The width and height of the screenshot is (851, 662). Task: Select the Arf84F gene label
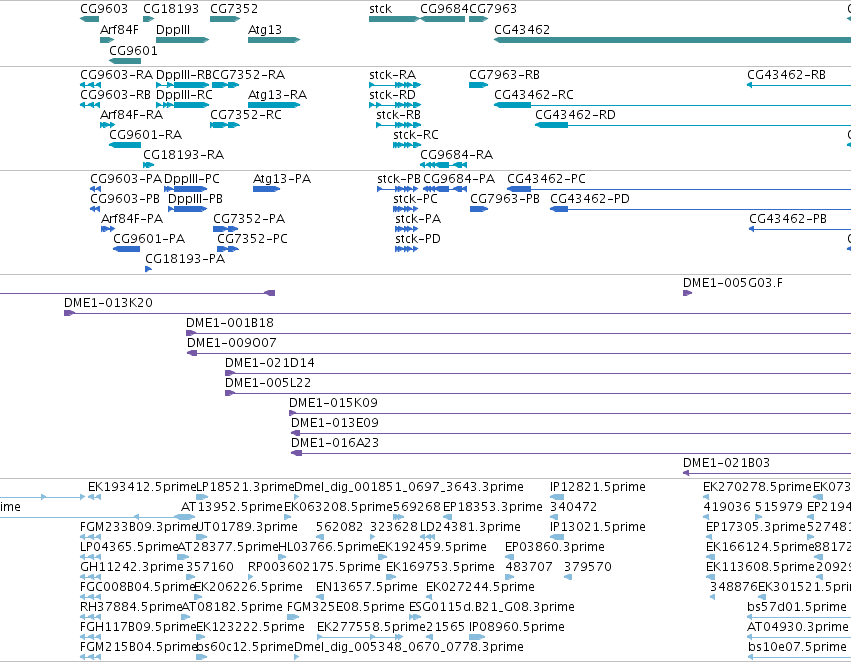[119, 29]
